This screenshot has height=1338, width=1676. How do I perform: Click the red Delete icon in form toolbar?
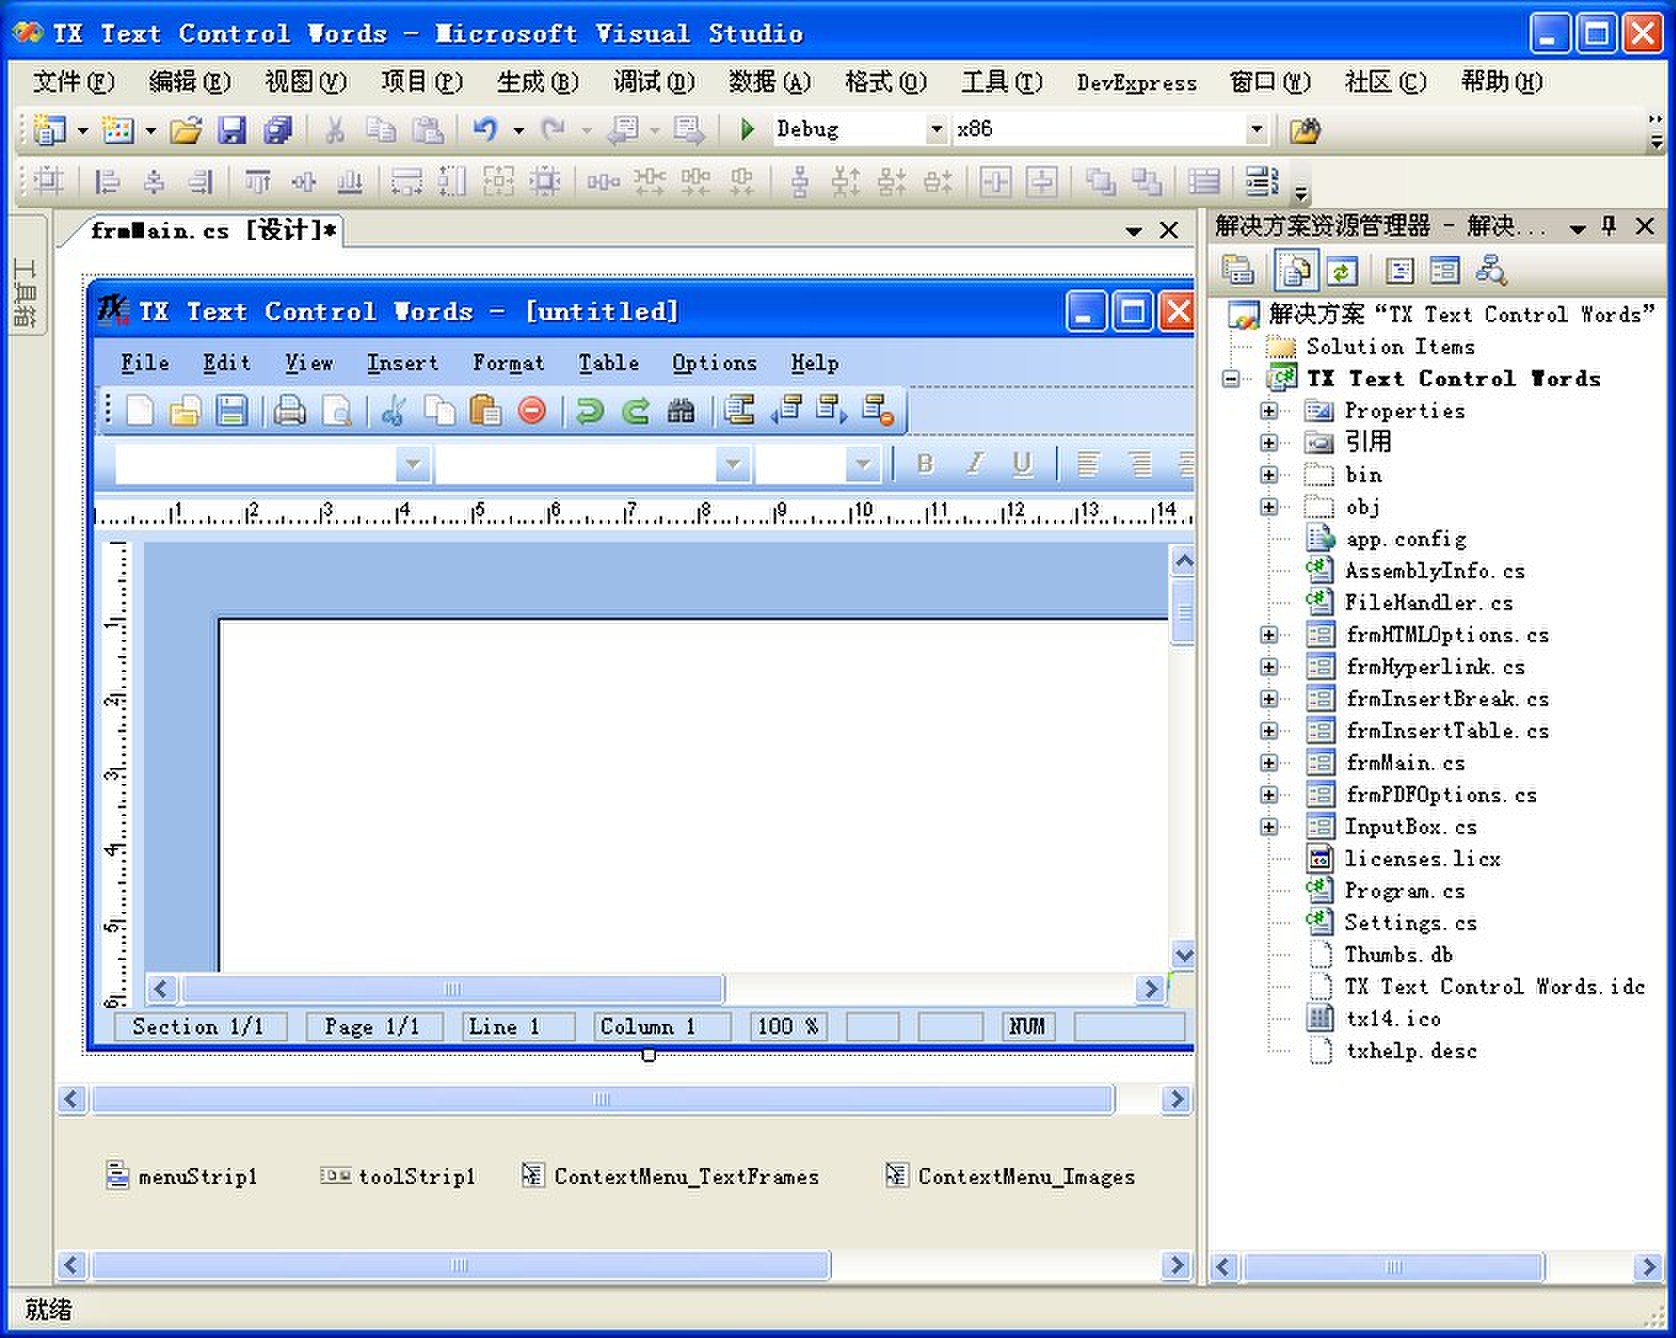coord(532,410)
